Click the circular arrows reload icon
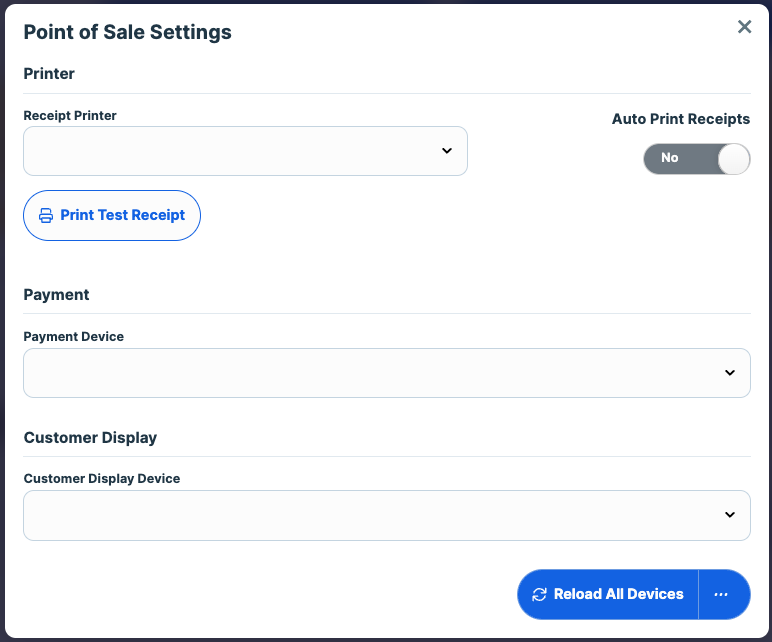772x642 pixels. coord(539,594)
